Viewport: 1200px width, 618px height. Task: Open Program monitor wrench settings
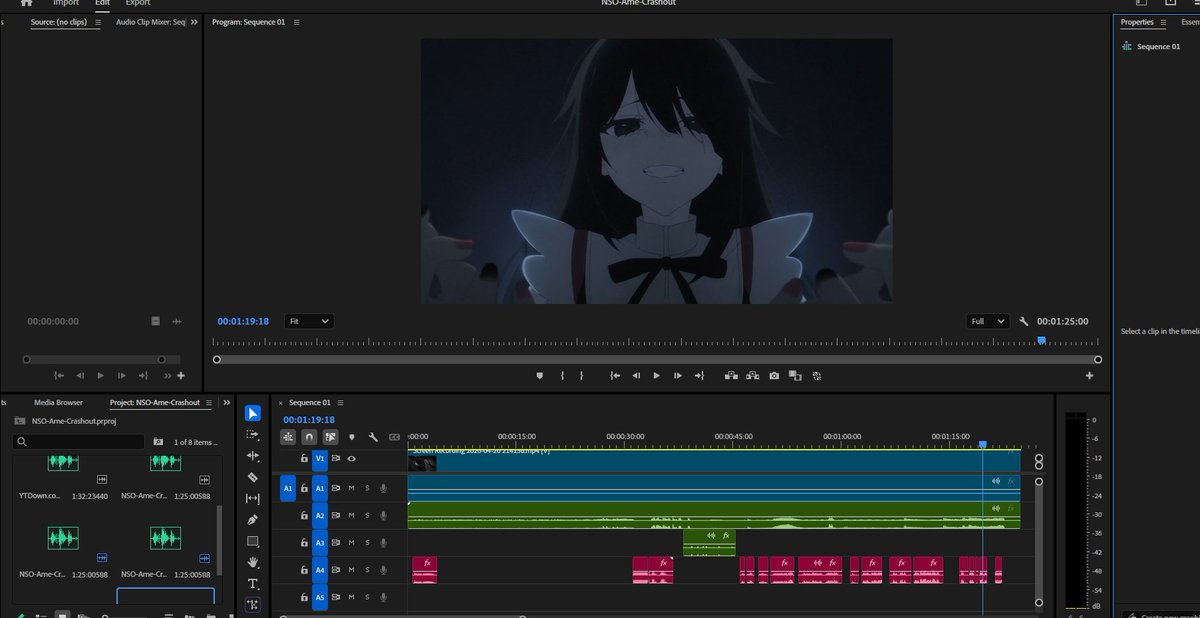(1024, 321)
